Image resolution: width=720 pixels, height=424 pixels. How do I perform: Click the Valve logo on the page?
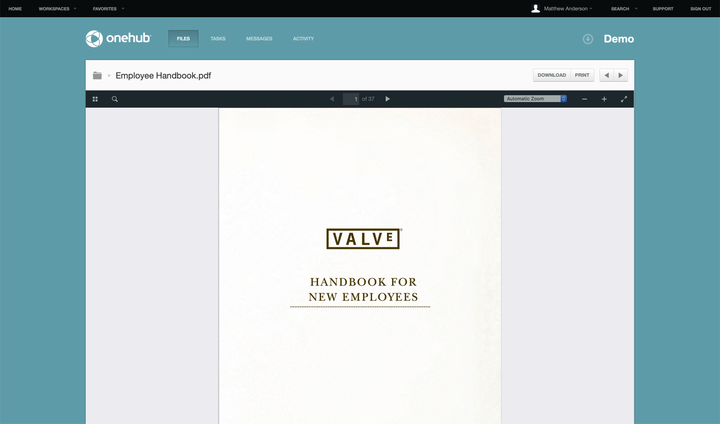pos(363,239)
